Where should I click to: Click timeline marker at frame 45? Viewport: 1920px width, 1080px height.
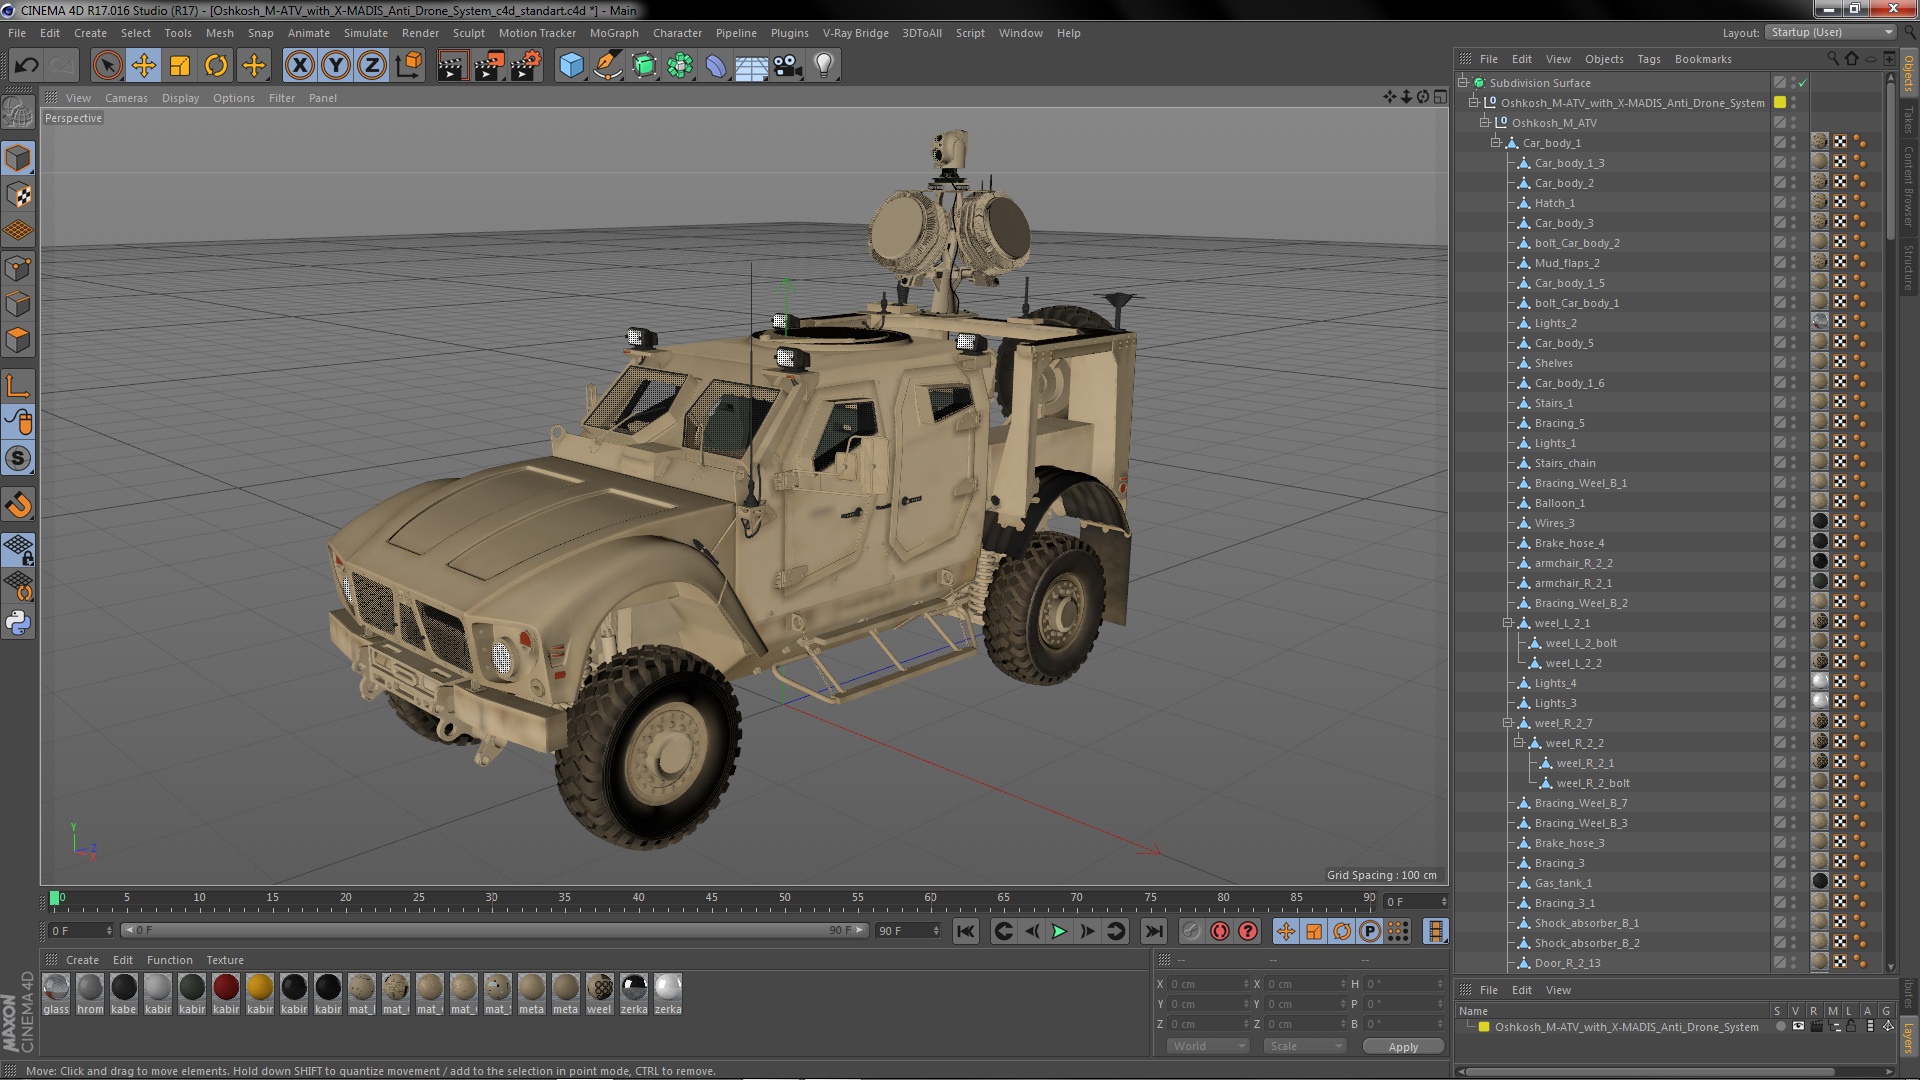[x=711, y=898]
